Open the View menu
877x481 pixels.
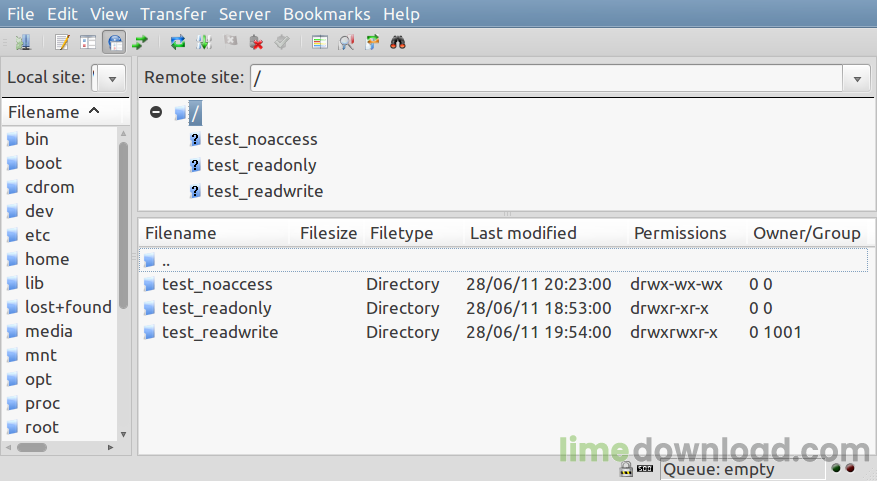109,14
